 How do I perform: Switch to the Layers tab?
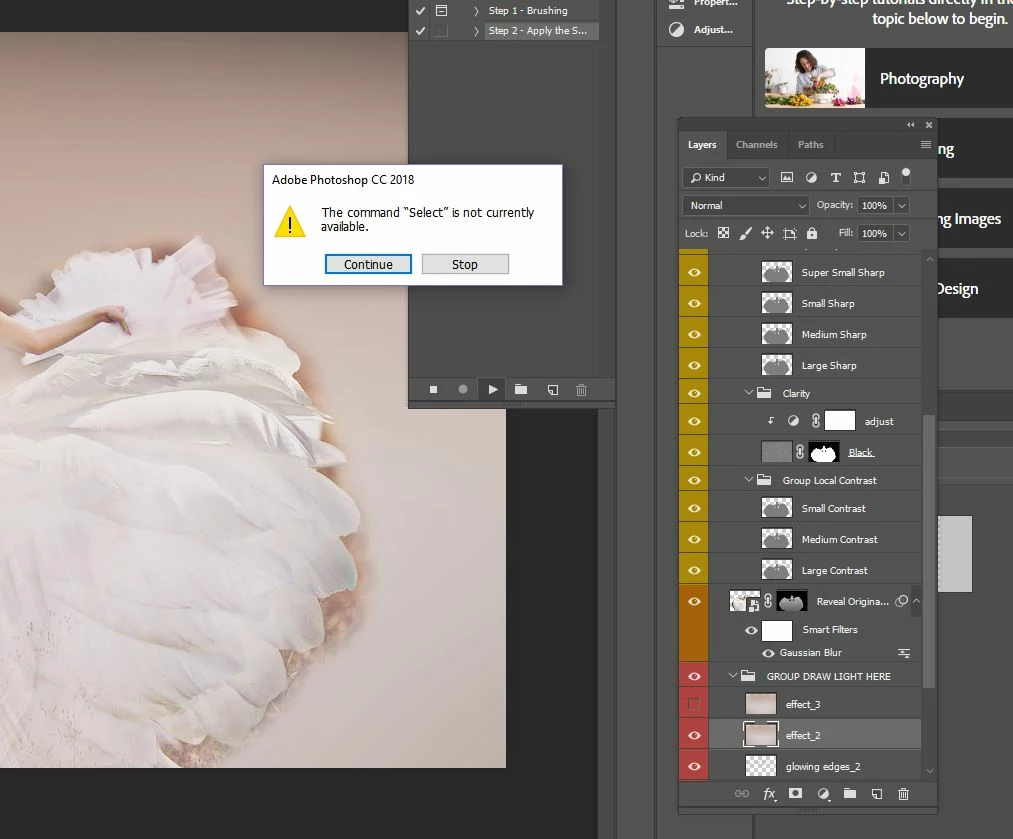[702, 145]
